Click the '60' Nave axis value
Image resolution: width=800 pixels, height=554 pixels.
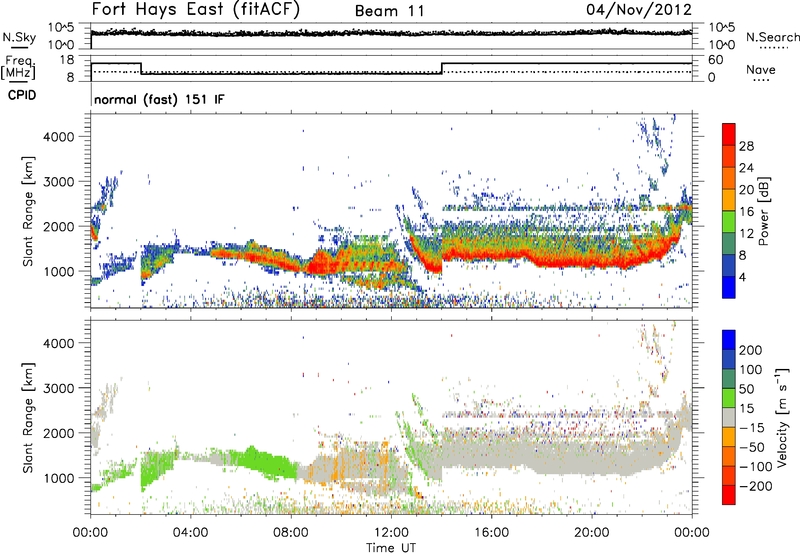point(716,60)
